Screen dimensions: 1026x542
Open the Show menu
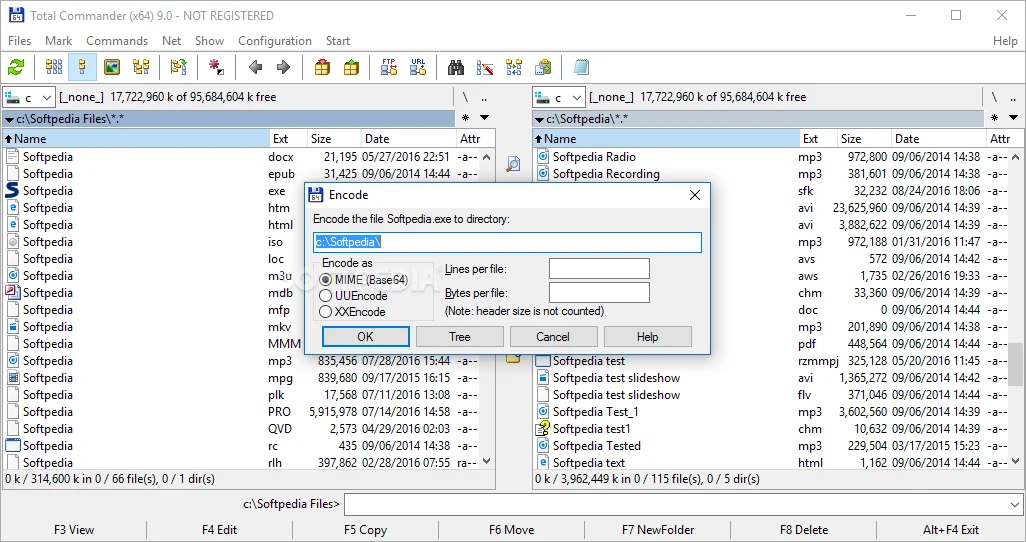point(209,41)
